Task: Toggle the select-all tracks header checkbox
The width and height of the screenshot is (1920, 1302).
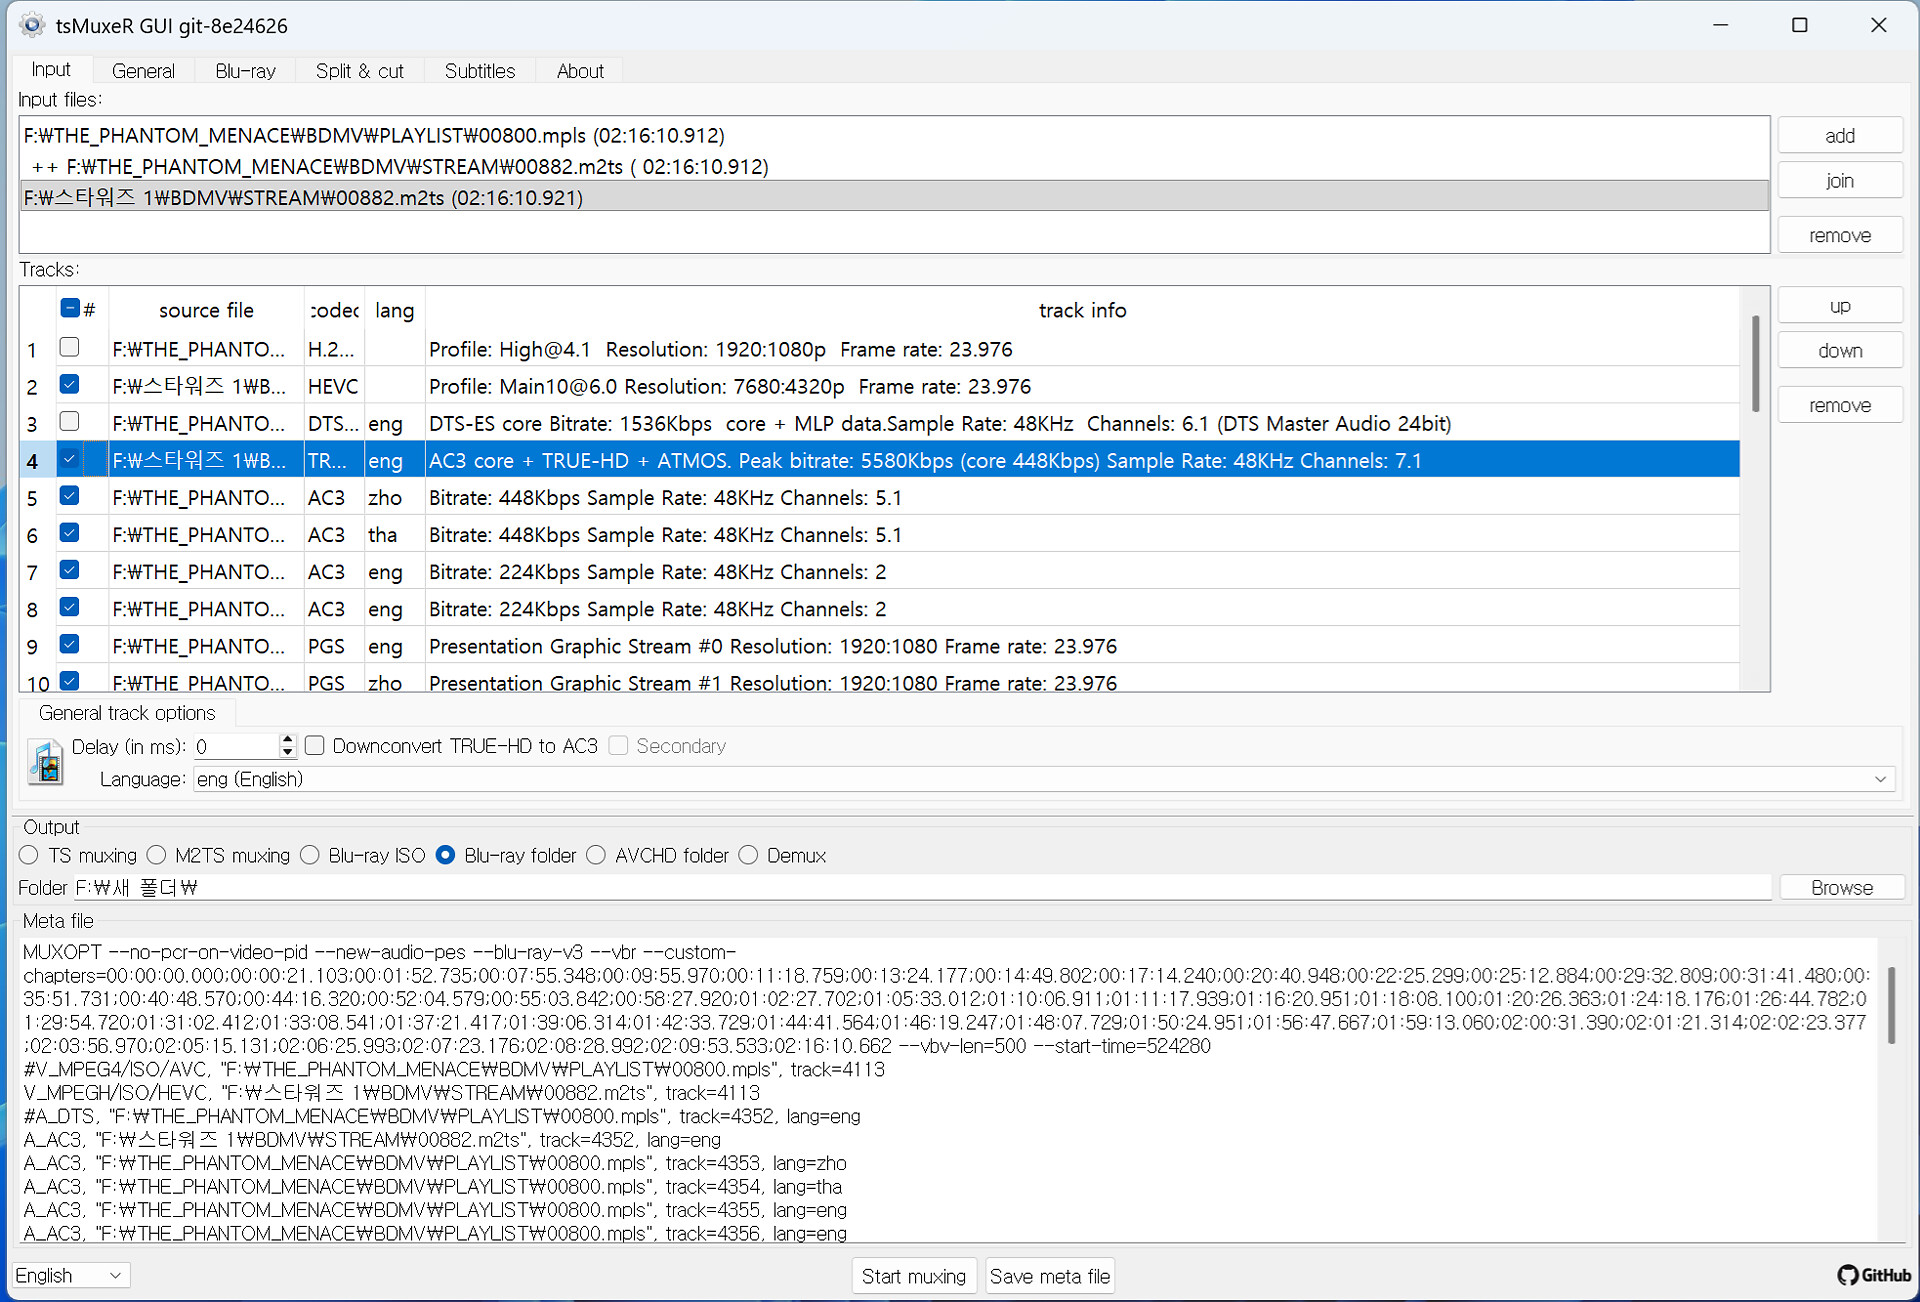Action: (x=70, y=308)
